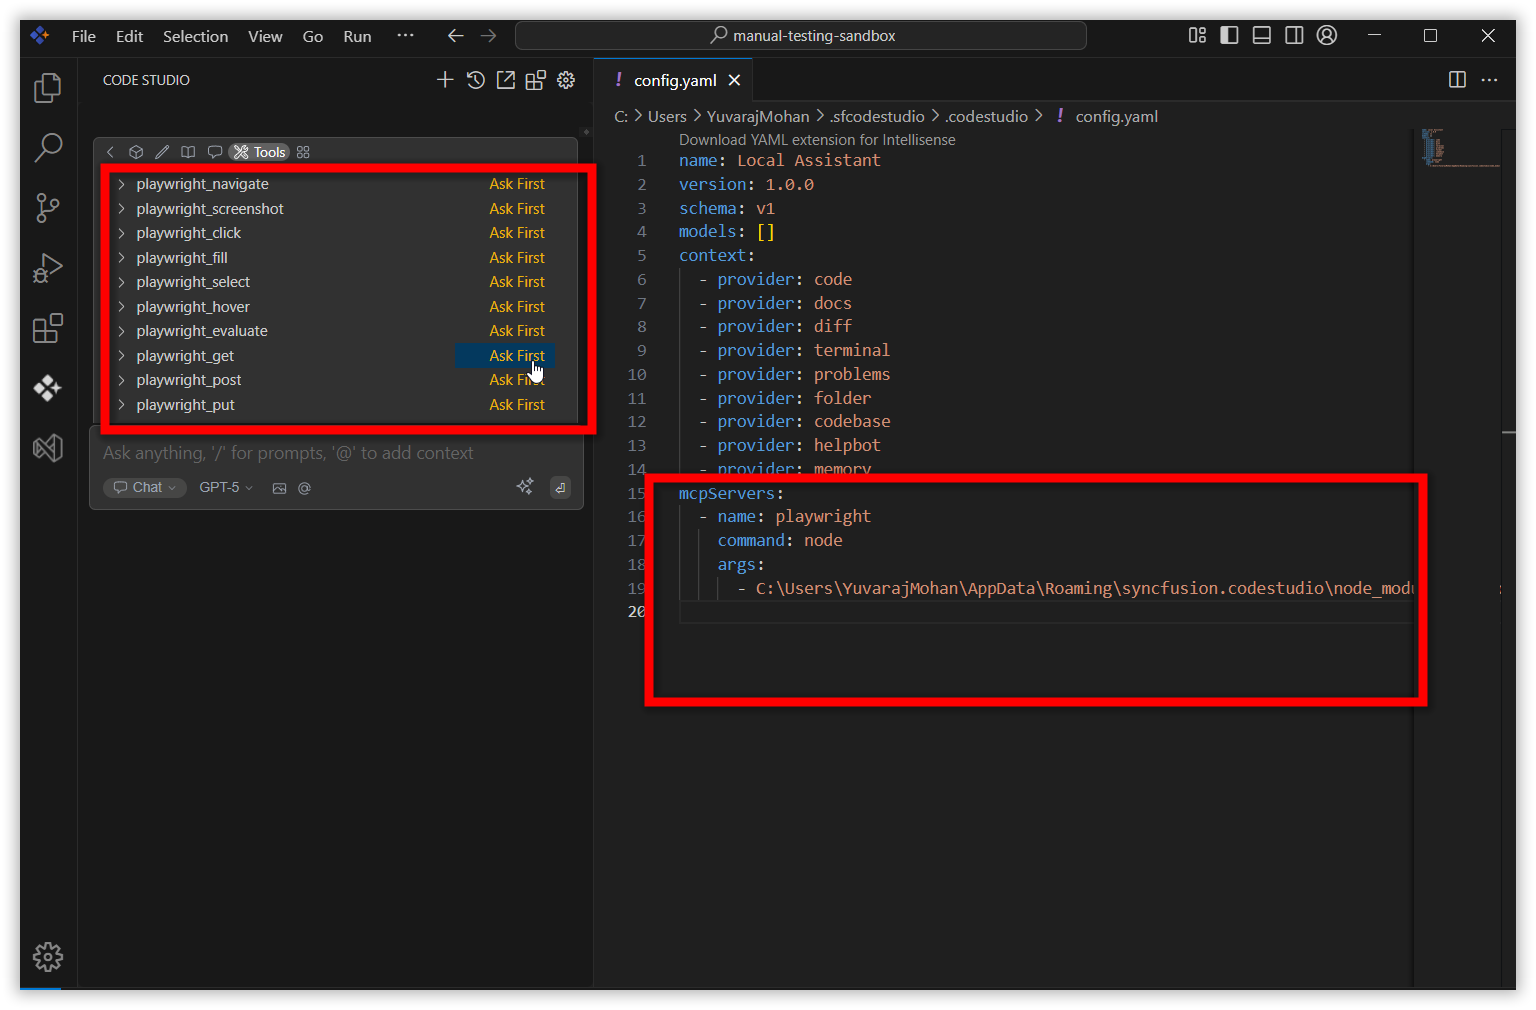Viewport: 1536px width, 1010px height.
Task: Toggle the Secondary Side Bar visibility
Action: pyautogui.click(x=1294, y=36)
